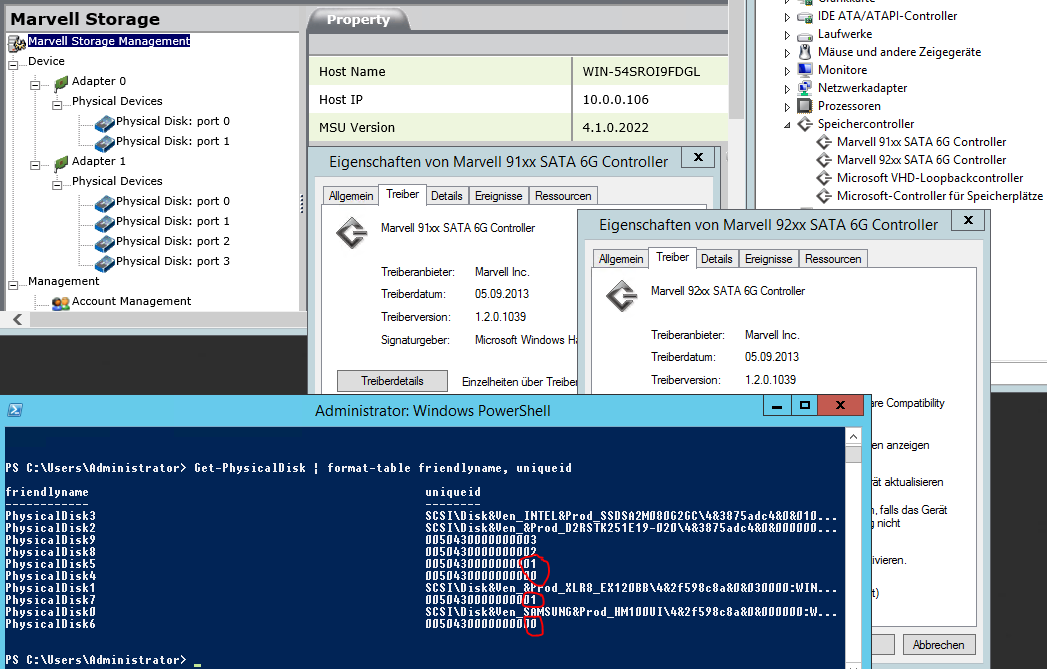Viewport: 1047px width, 669px height.
Task: Expand the IDE ATA/ATAPI-Controller node
Action: [787, 17]
